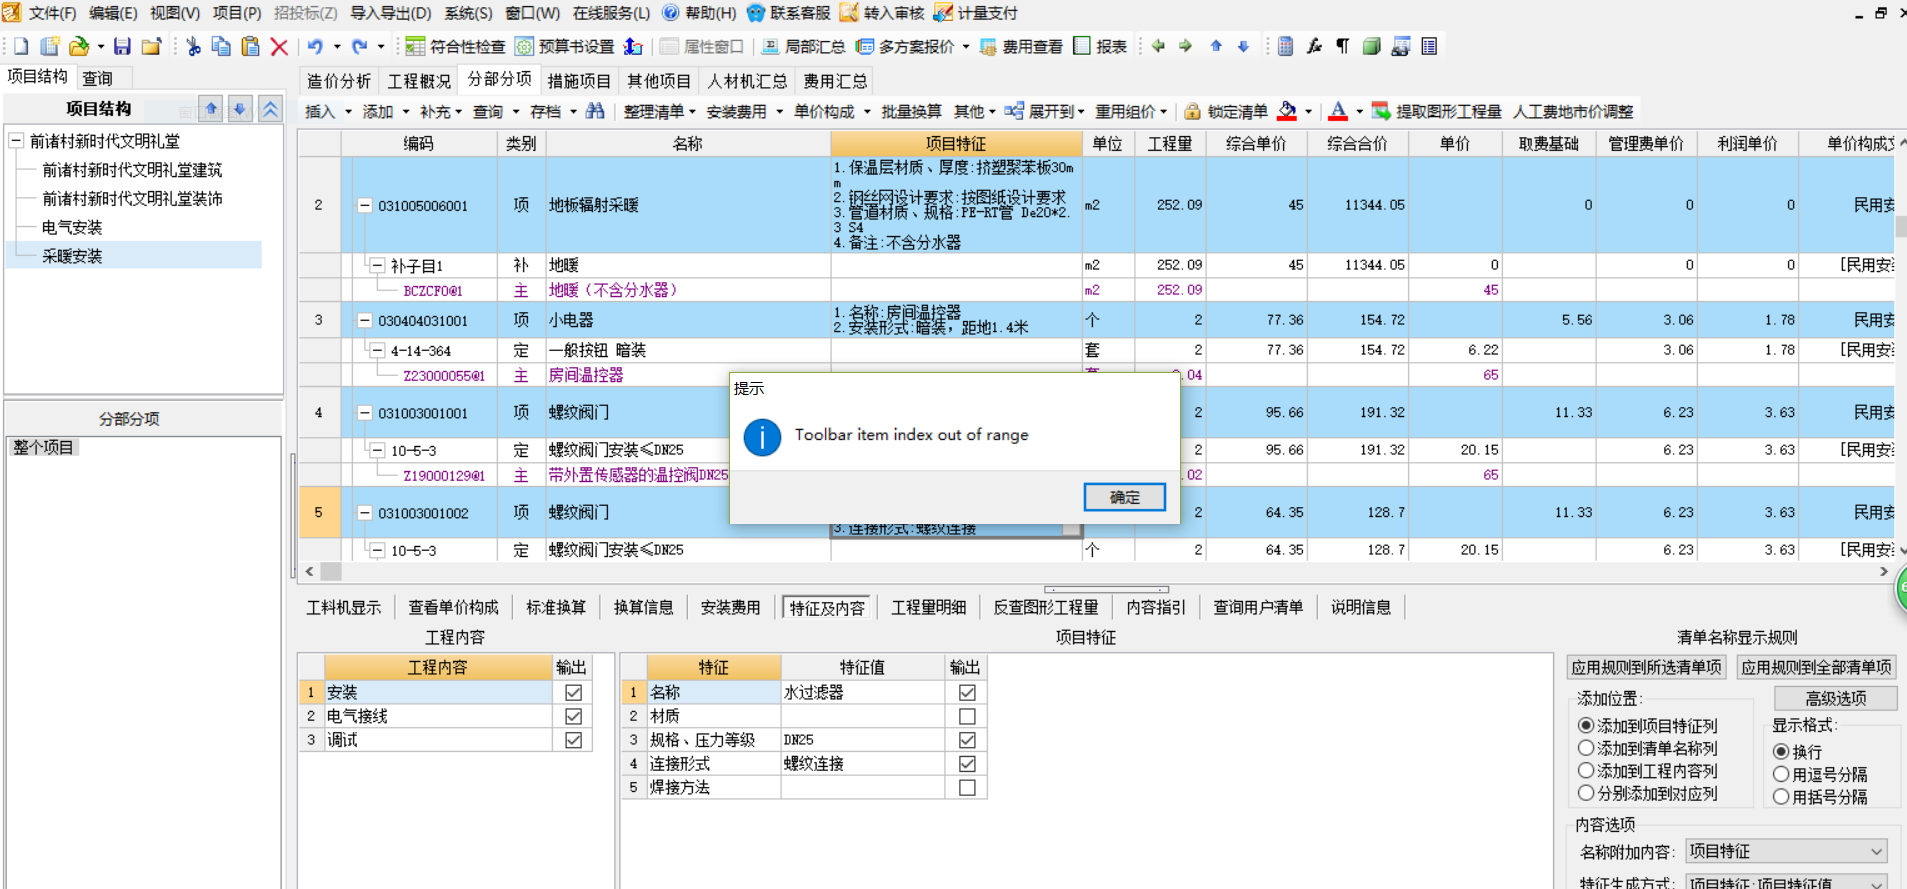Open 报表 report toolbar item
Screen dimensions: 1907x889
click(x=1100, y=46)
